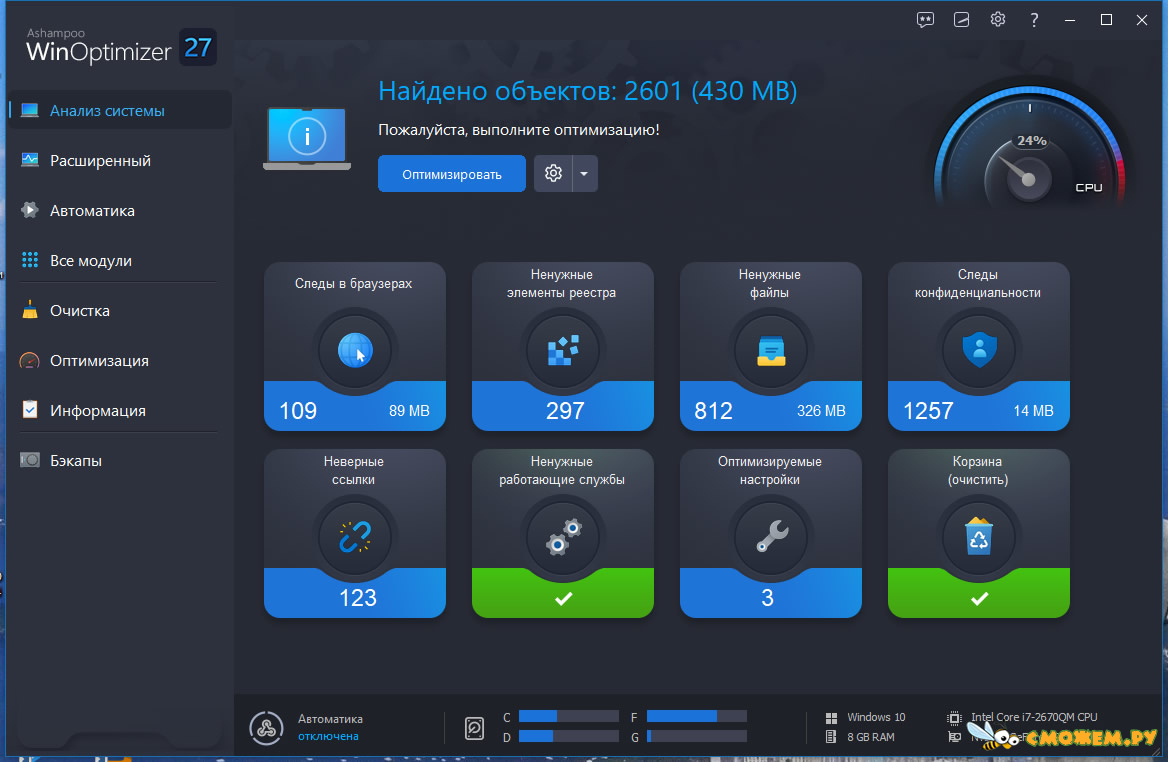Screen dimensions: 1168x762
Task: Click the laptop info icon
Action: click(x=307, y=138)
